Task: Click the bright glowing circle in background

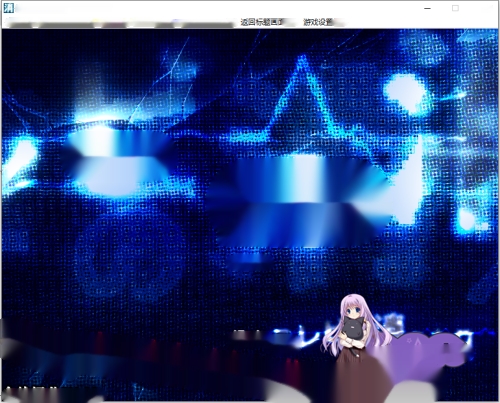Action: point(406,92)
